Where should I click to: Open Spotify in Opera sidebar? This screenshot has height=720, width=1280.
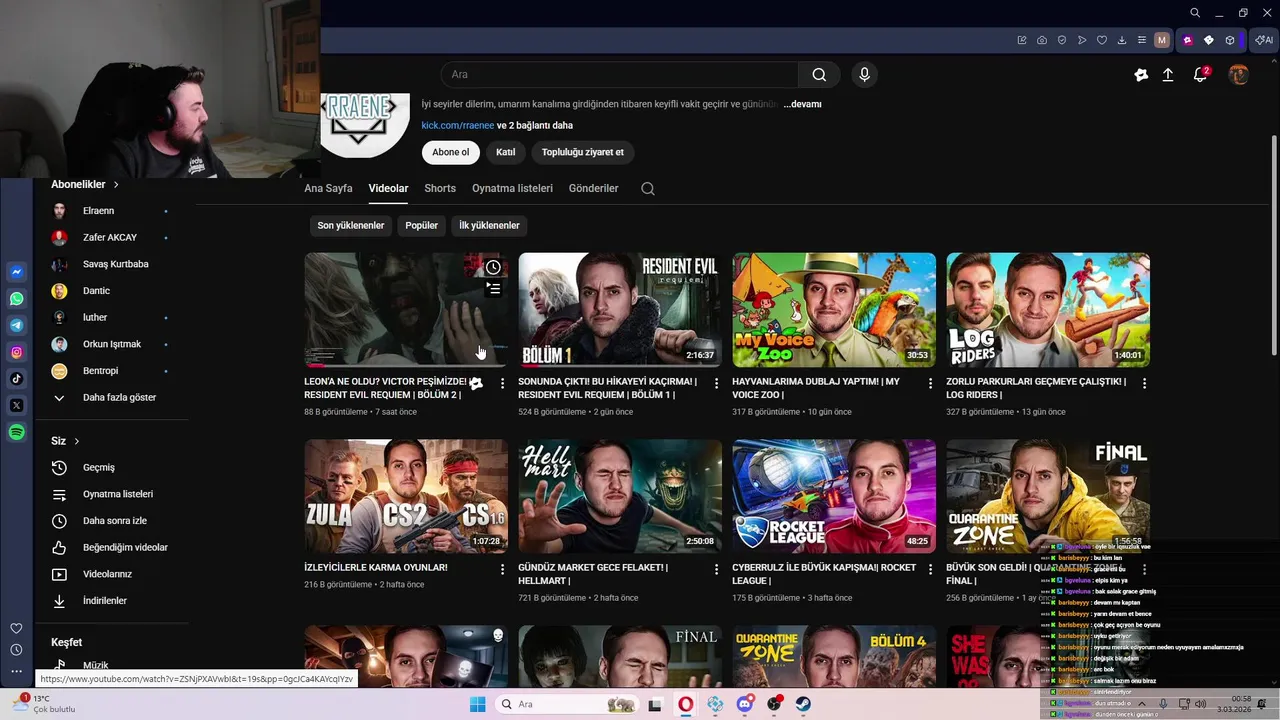point(17,432)
